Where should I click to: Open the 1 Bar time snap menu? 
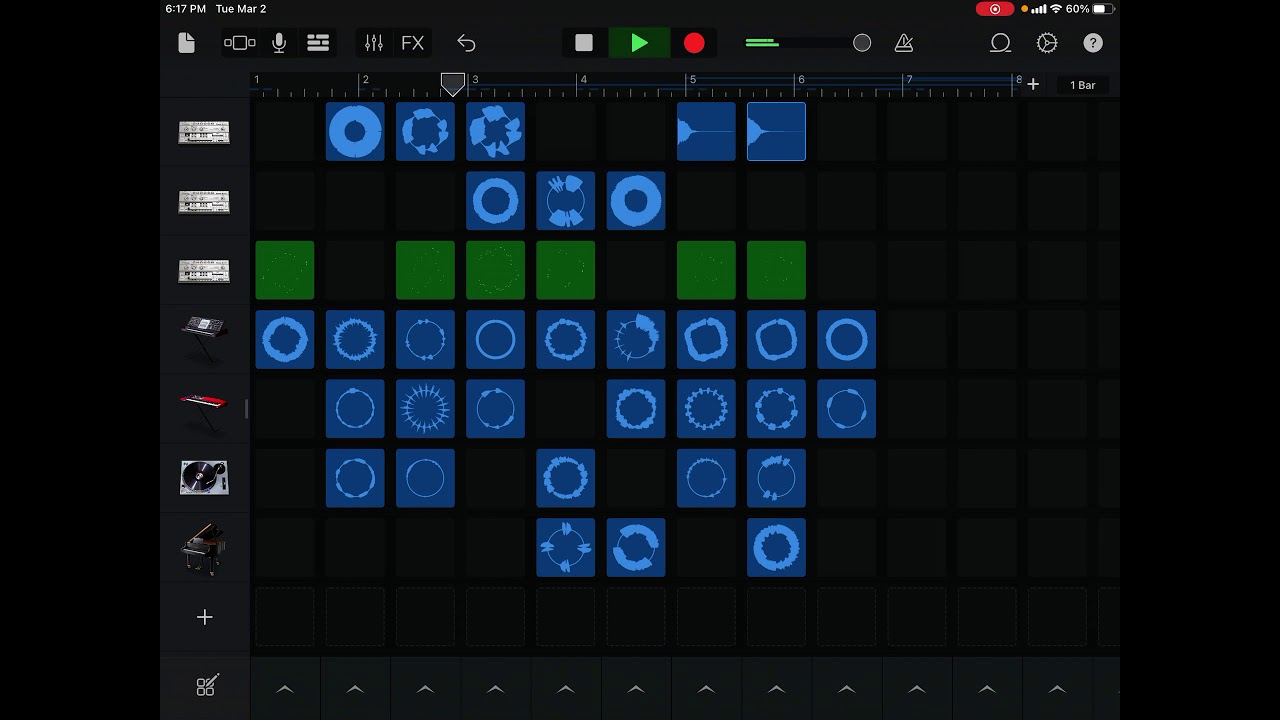(x=1083, y=85)
